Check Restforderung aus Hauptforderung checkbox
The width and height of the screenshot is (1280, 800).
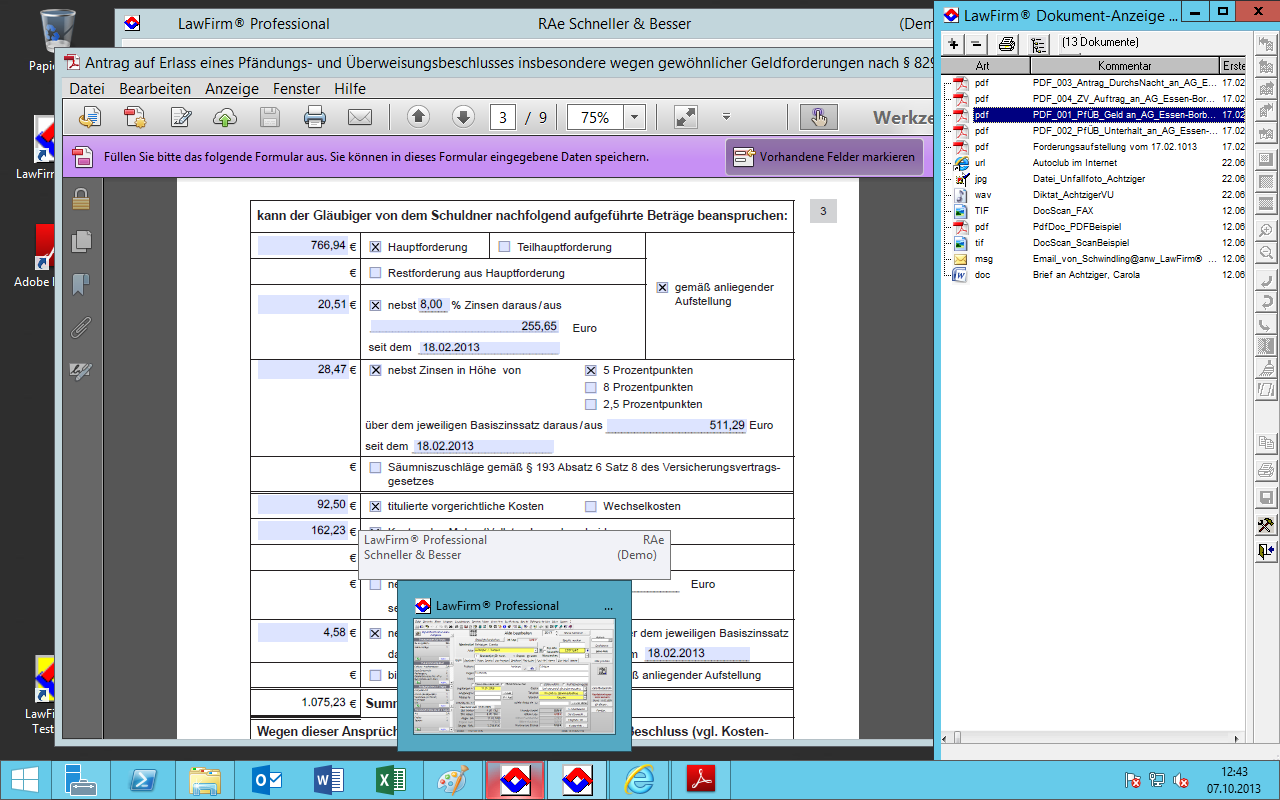point(376,272)
